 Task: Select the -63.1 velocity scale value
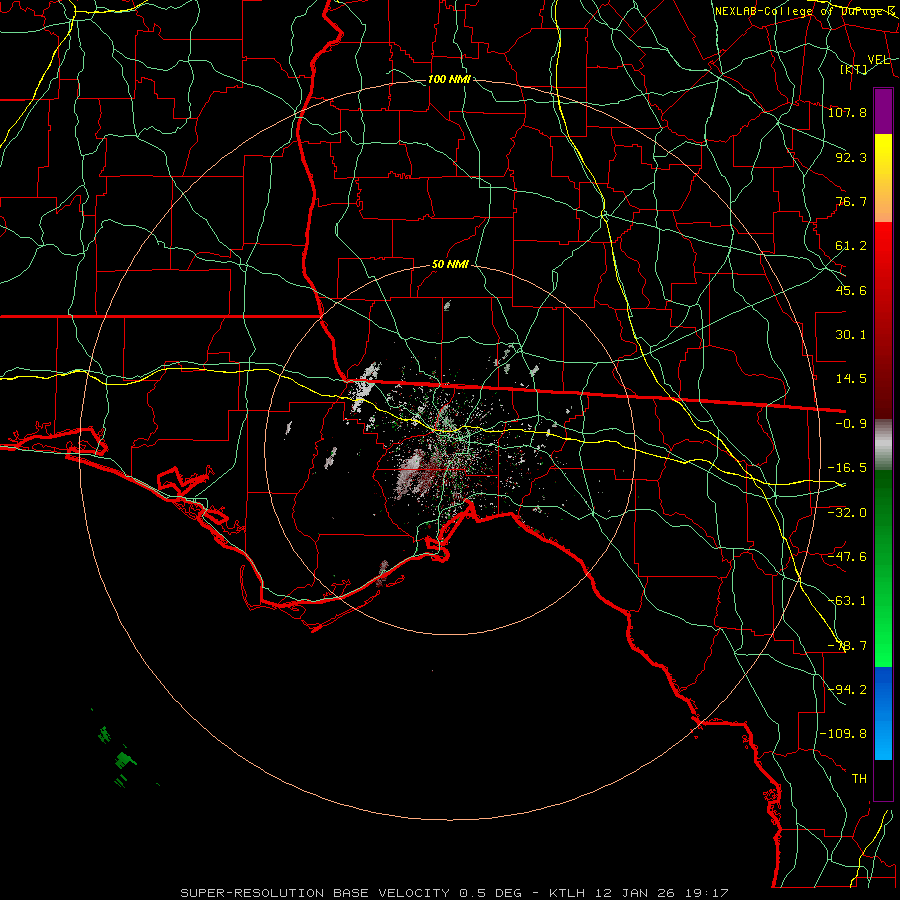click(847, 601)
